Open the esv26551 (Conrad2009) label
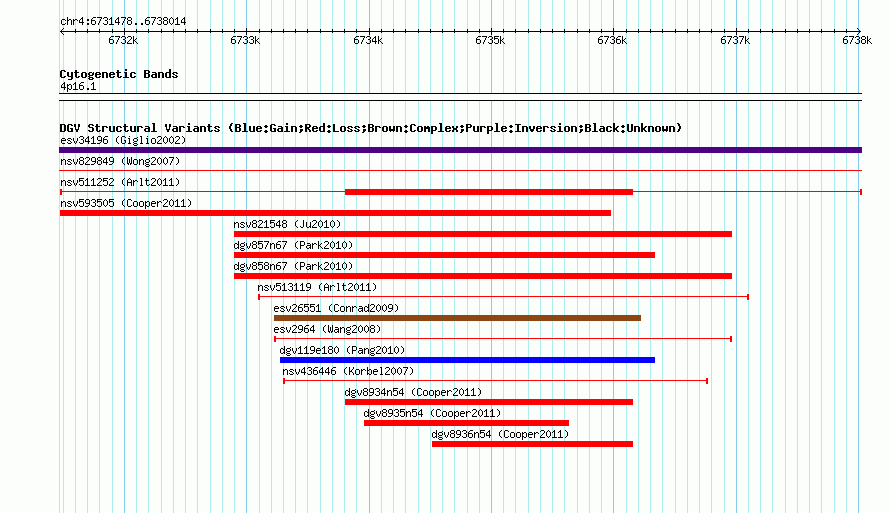Viewport: 890px width, 513px height. 336,308
